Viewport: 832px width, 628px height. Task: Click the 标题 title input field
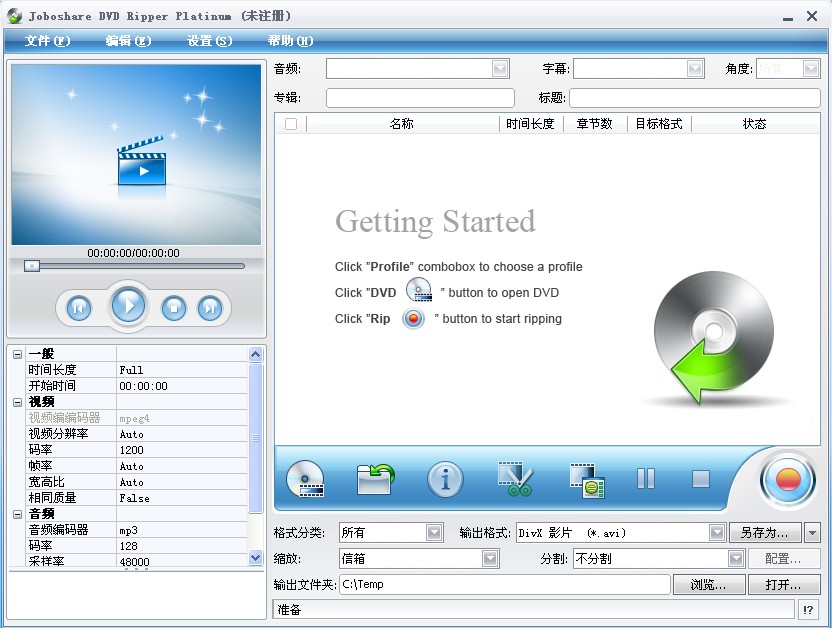click(x=695, y=98)
